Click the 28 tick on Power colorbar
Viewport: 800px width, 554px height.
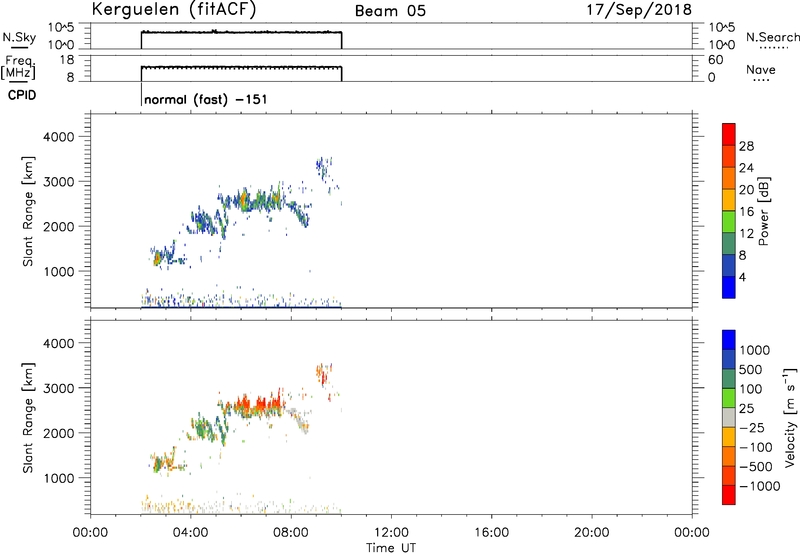click(746, 146)
